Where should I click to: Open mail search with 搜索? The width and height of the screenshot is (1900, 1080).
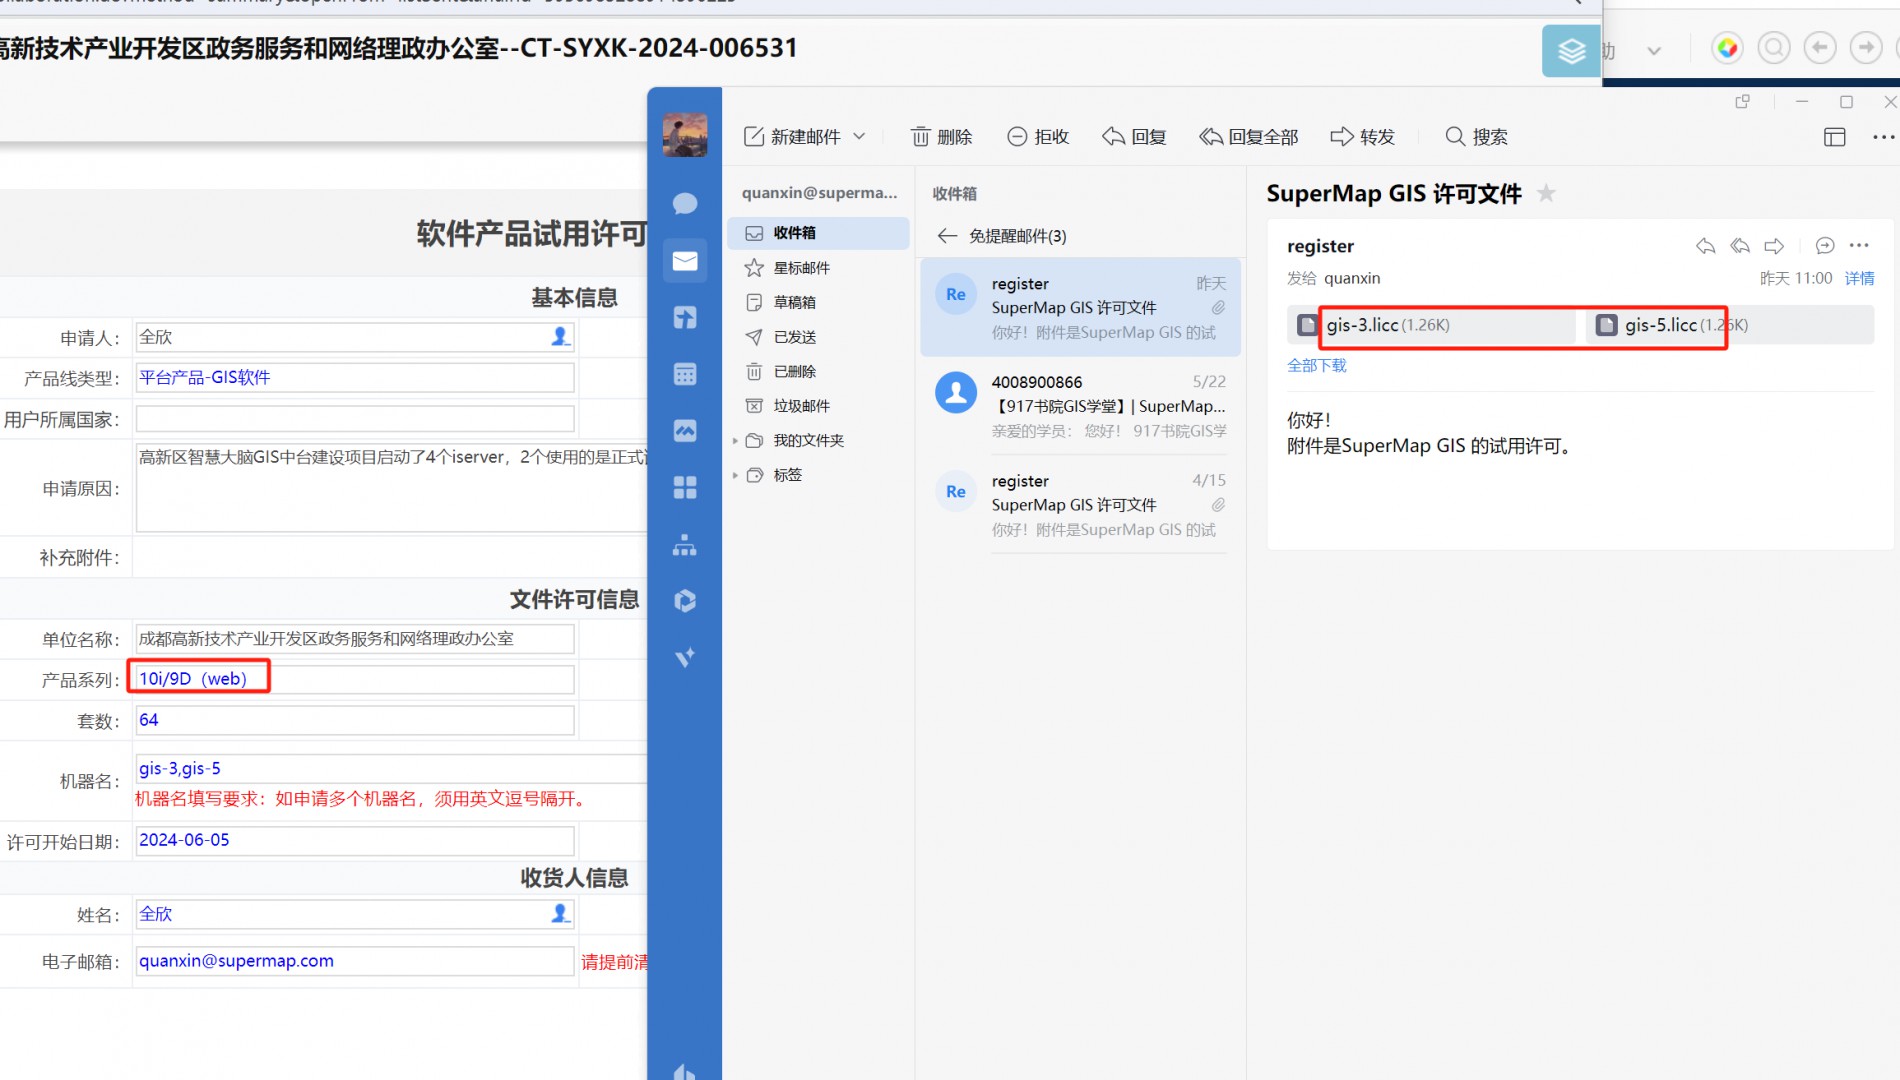click(x=1477, y=137)
